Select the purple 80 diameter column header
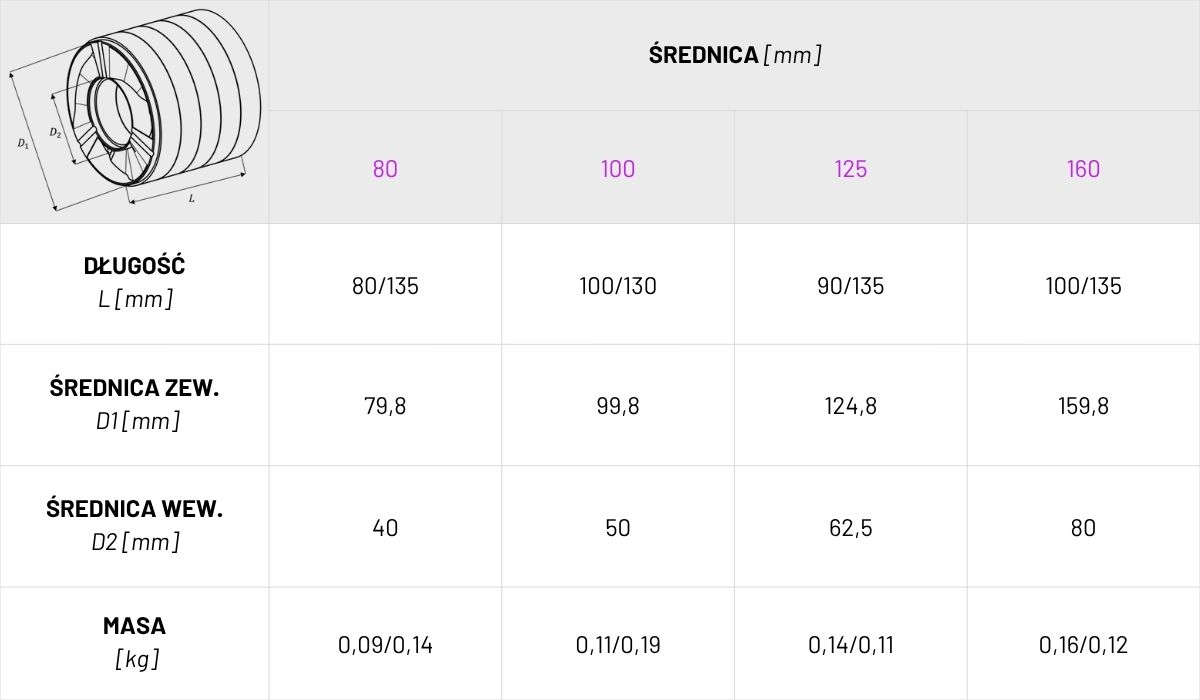The width and height of the screenshot is (1200, 700). pyautogui.click(x=385, y=169)
